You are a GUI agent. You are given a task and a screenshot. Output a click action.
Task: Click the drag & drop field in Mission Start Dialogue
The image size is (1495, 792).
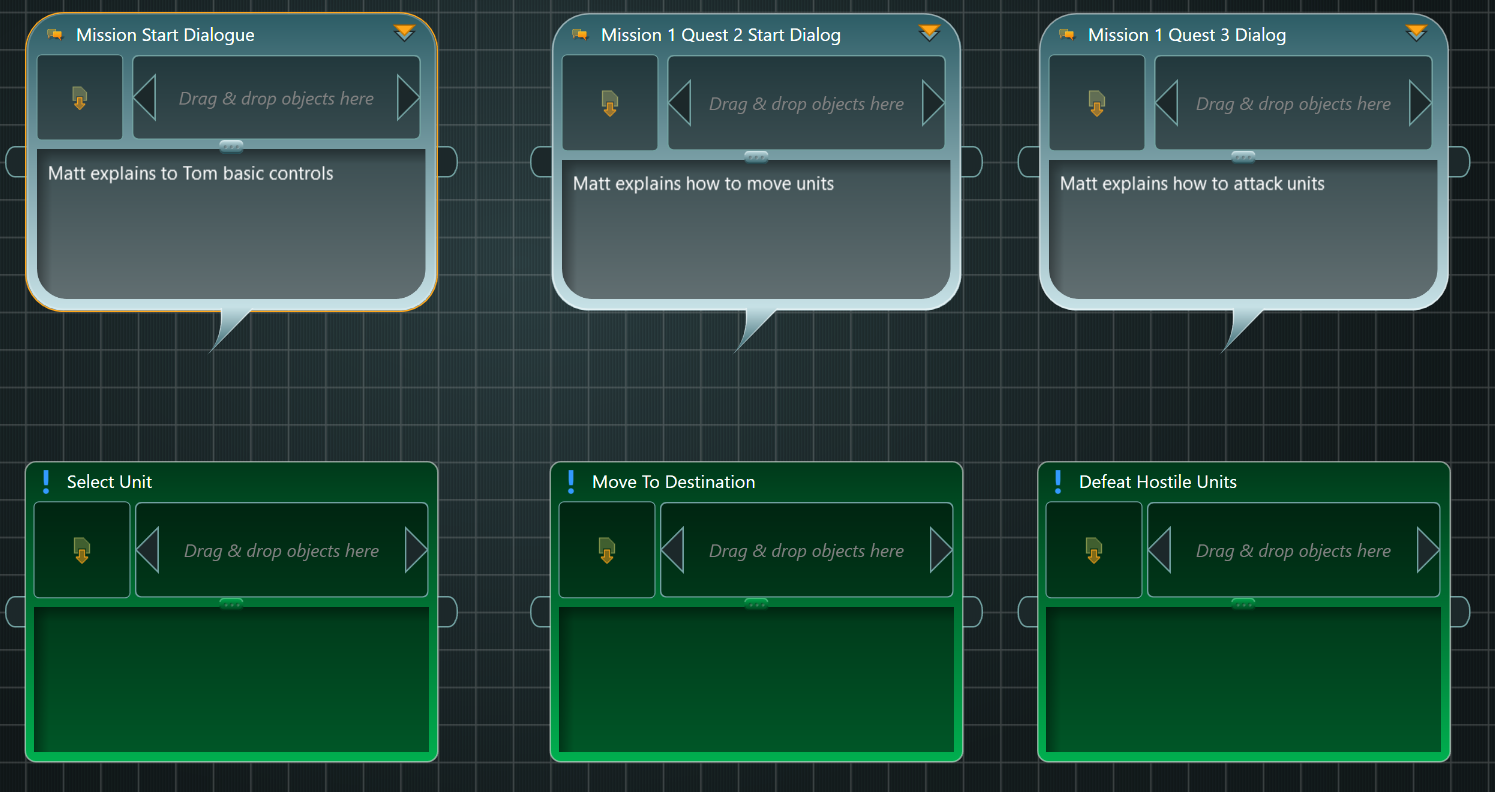276,98
